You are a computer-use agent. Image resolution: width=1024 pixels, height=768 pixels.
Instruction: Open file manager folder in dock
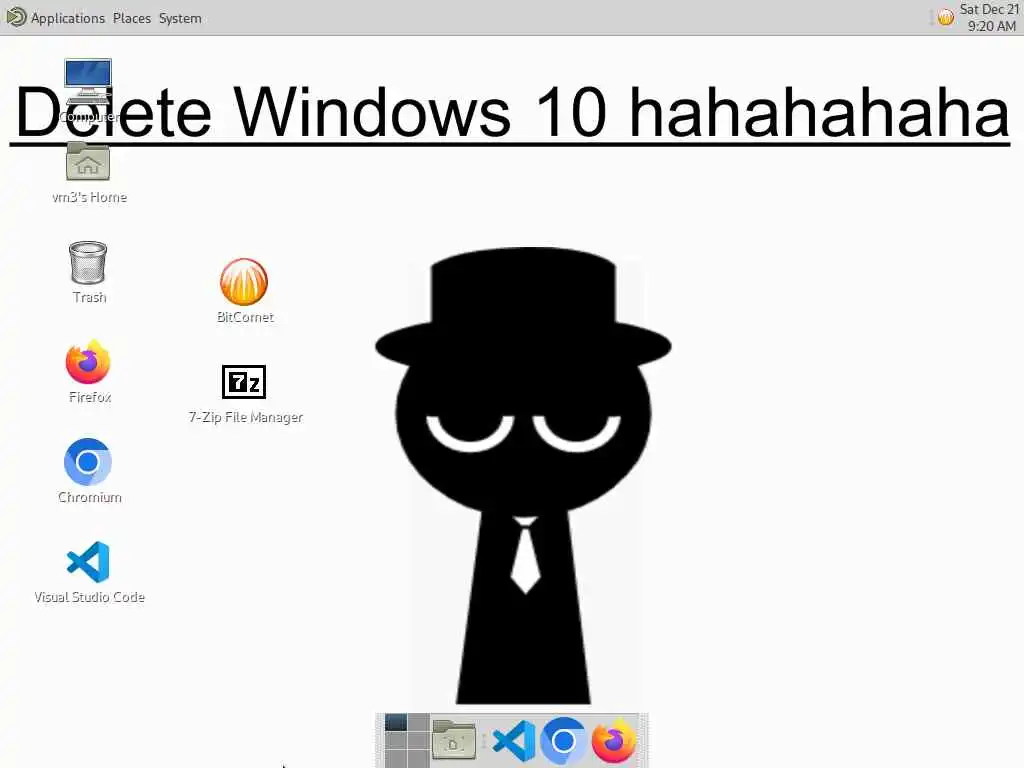click(x=453, y=740)
